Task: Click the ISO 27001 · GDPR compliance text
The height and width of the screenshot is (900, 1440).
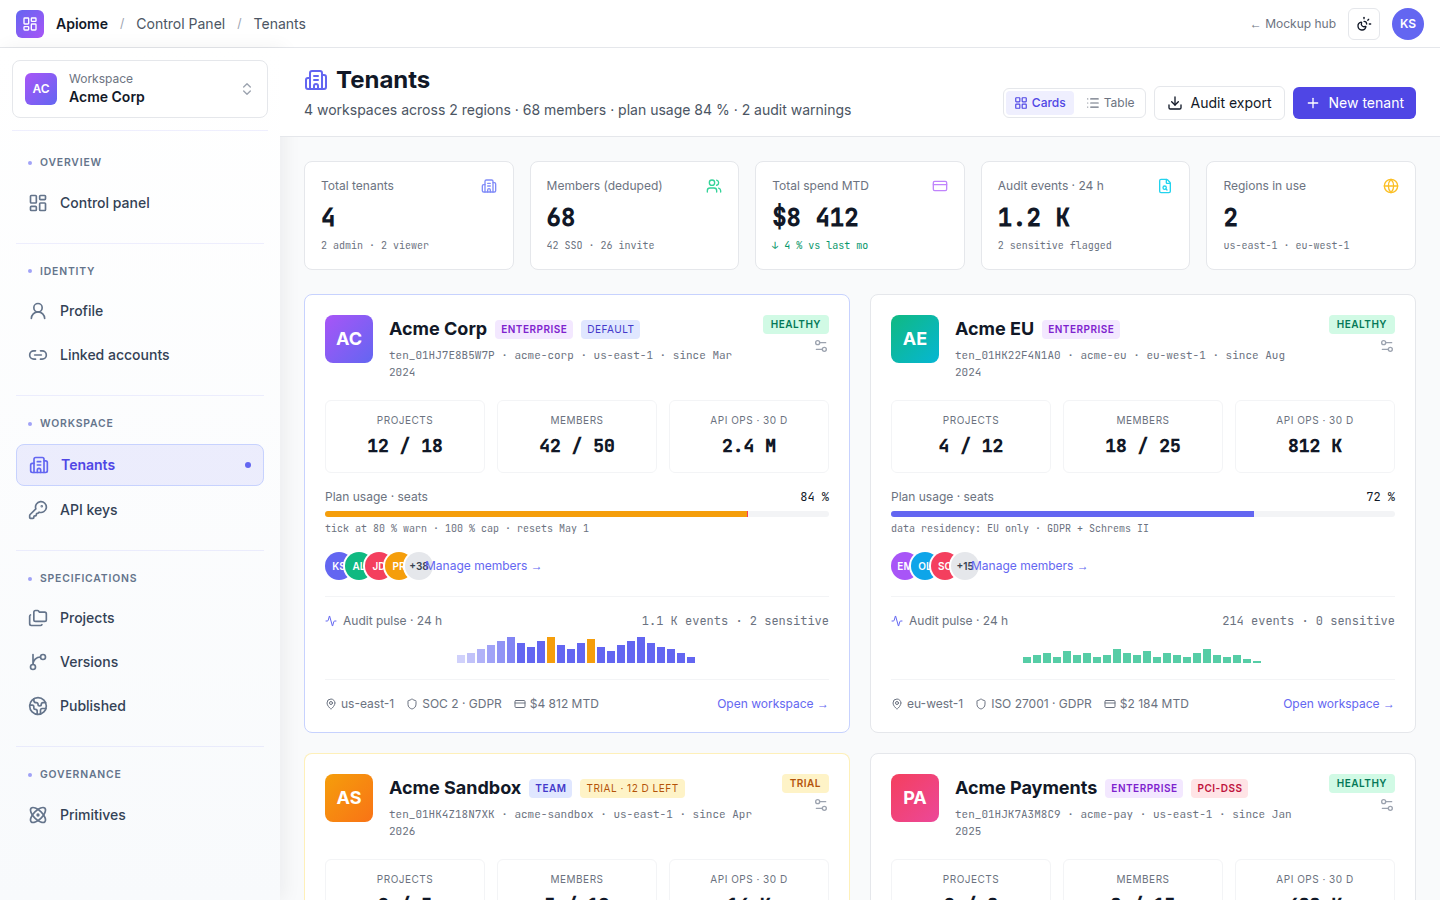Action: pos(1041,704)
